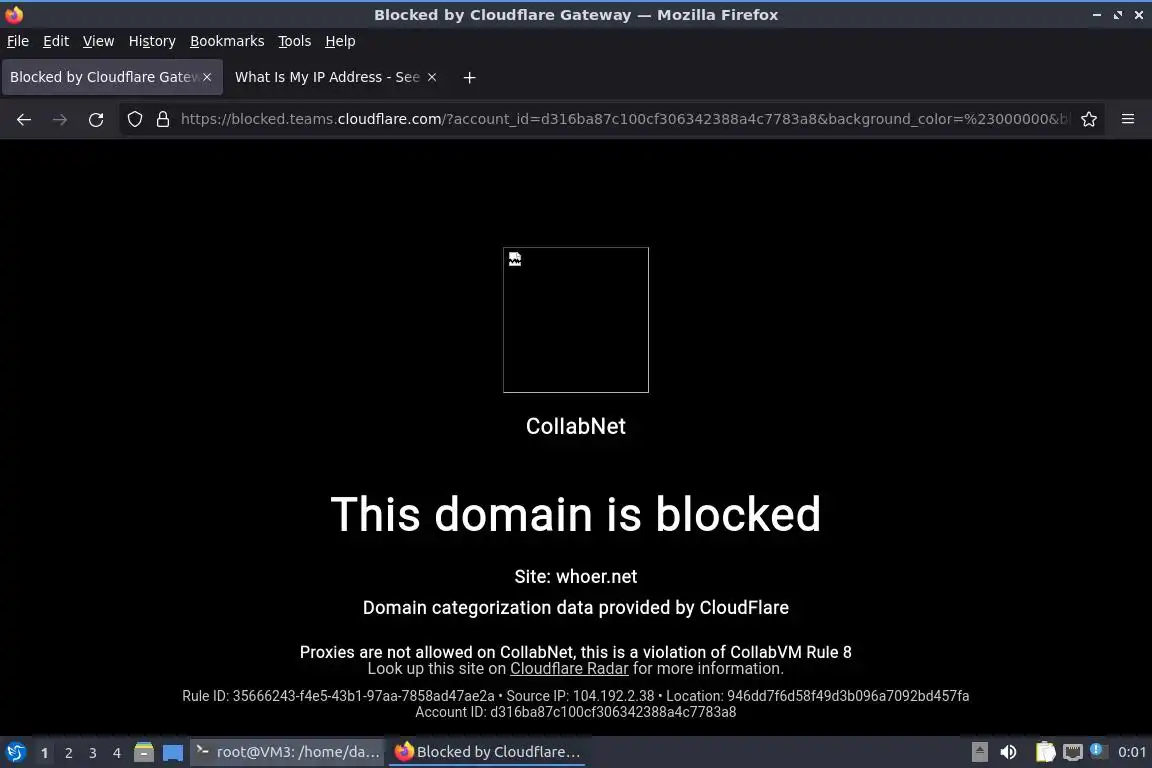The image size is (1152, 768).
Task: Reload the current page
Action: tap(96, 120)
